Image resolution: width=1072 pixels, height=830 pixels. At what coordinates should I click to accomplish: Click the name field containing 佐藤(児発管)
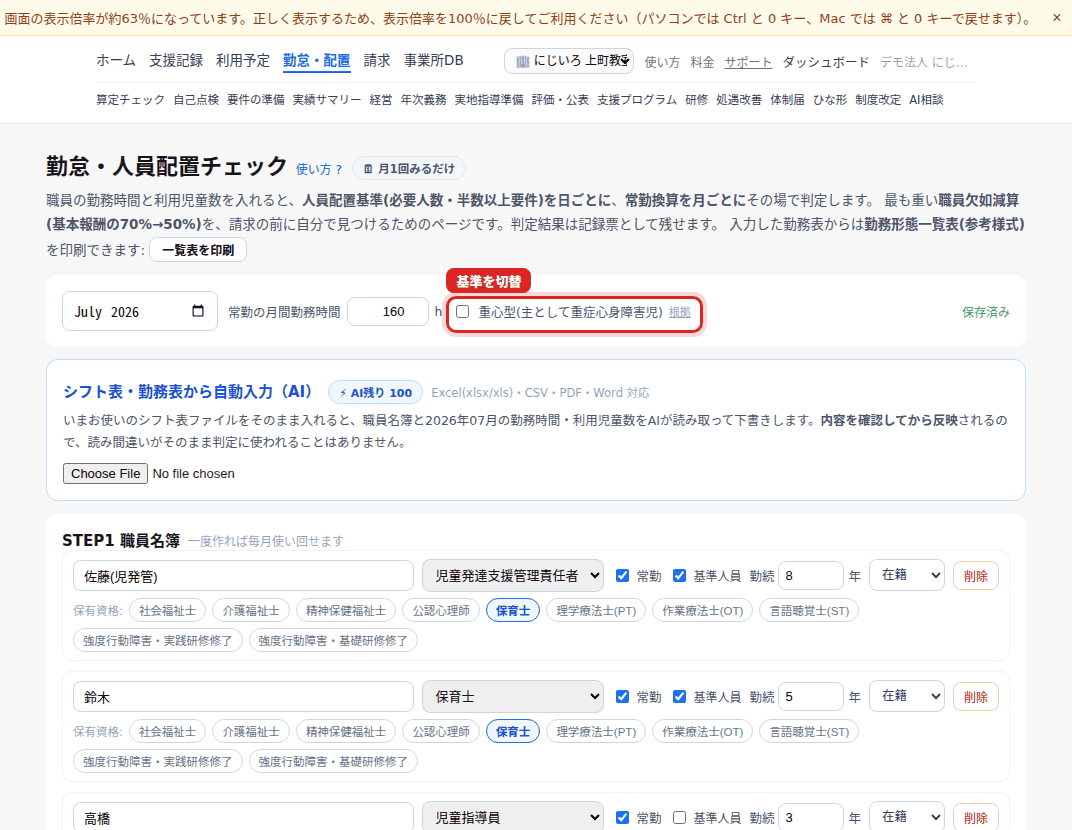(243, 576)
